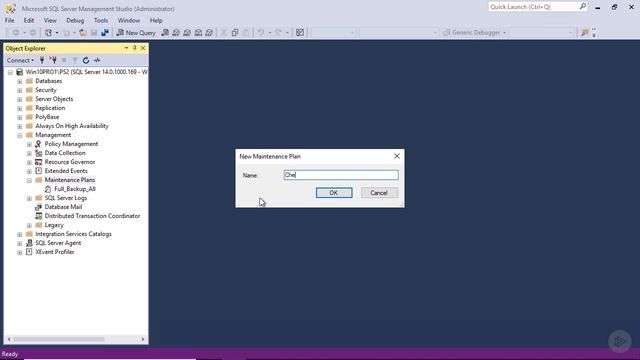Refresh the Object Explorer tree

pyautogui.click(x=86, y=60)
